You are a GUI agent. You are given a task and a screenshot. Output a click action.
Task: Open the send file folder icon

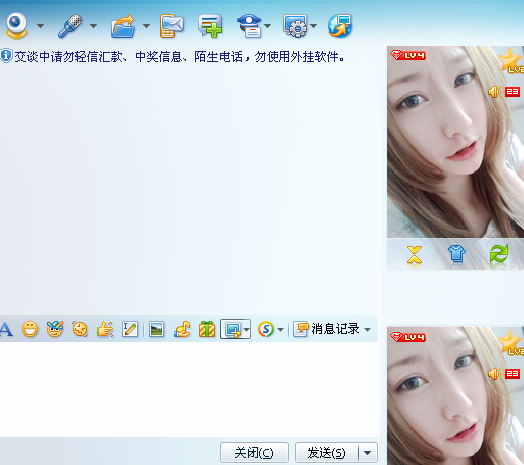(123, 26)
